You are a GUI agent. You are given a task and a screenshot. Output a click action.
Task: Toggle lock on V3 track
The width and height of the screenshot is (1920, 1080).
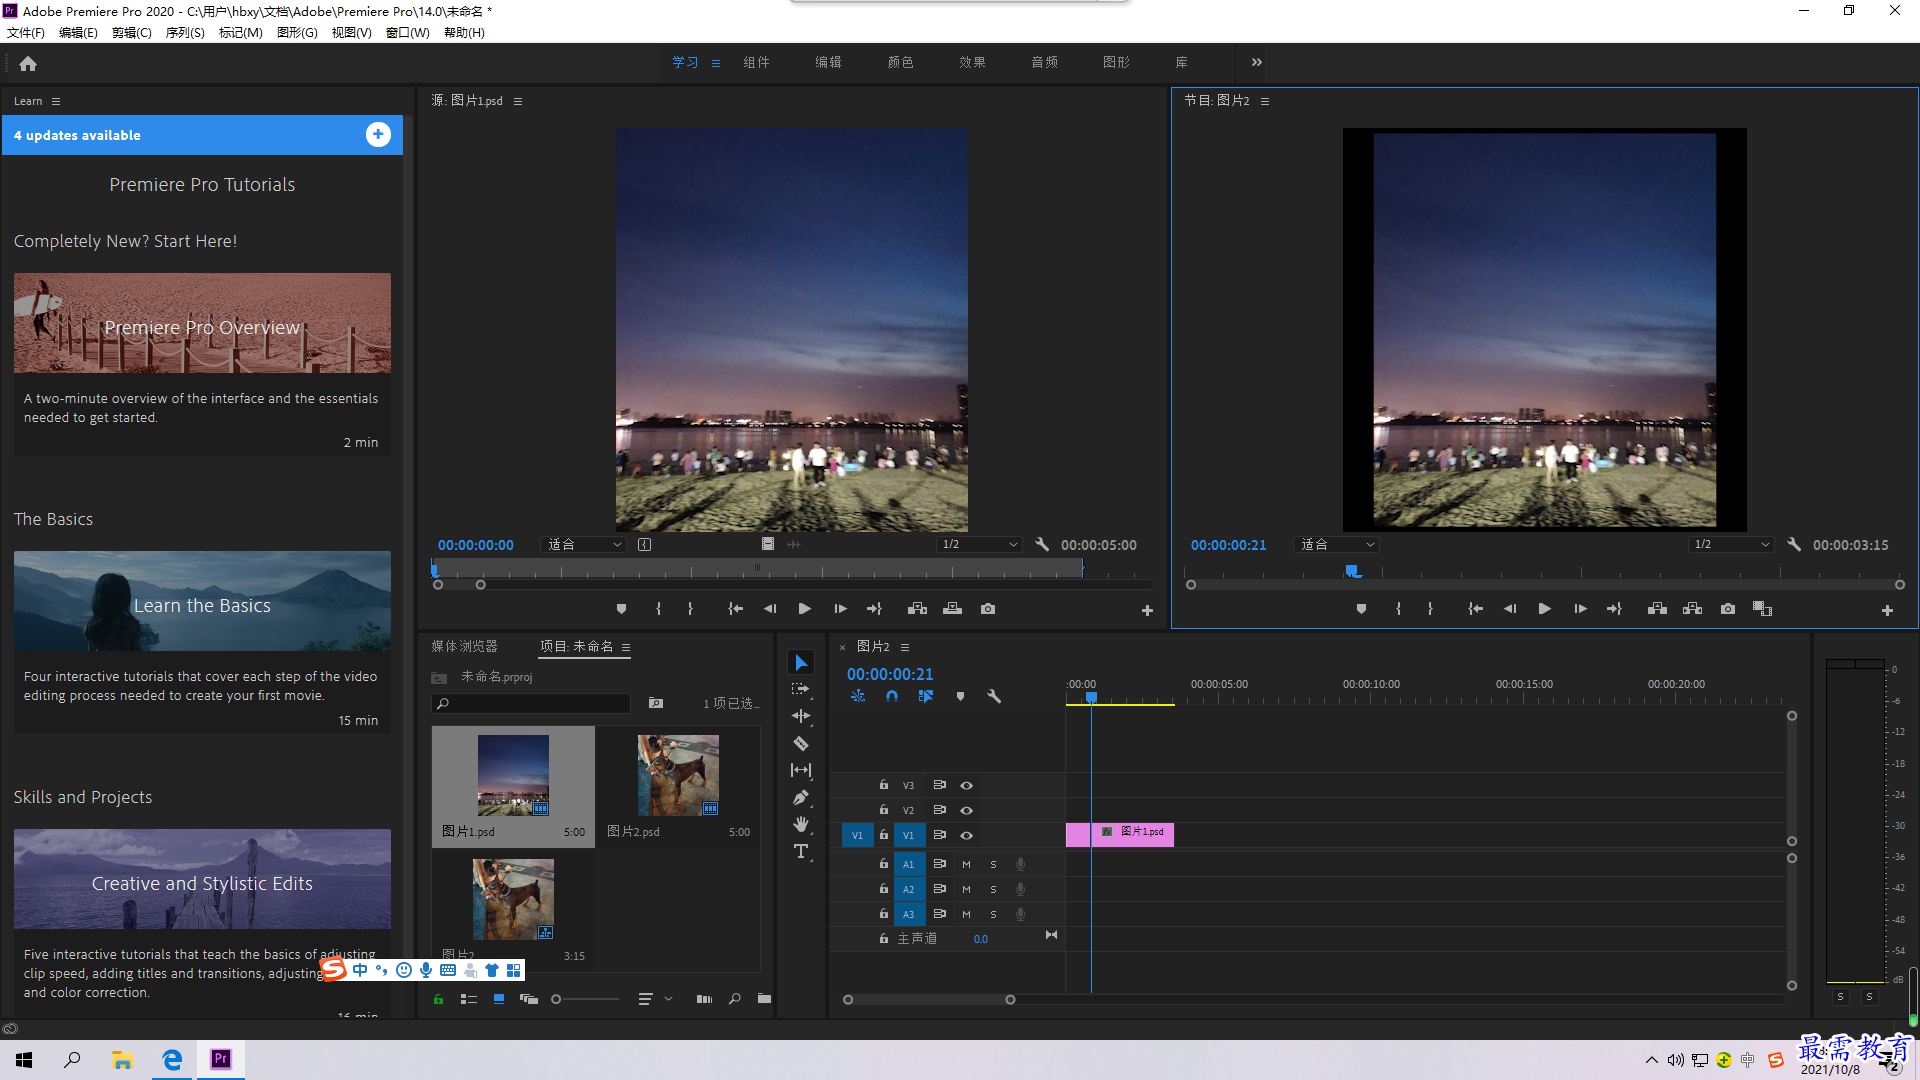(x=884, y=785)
